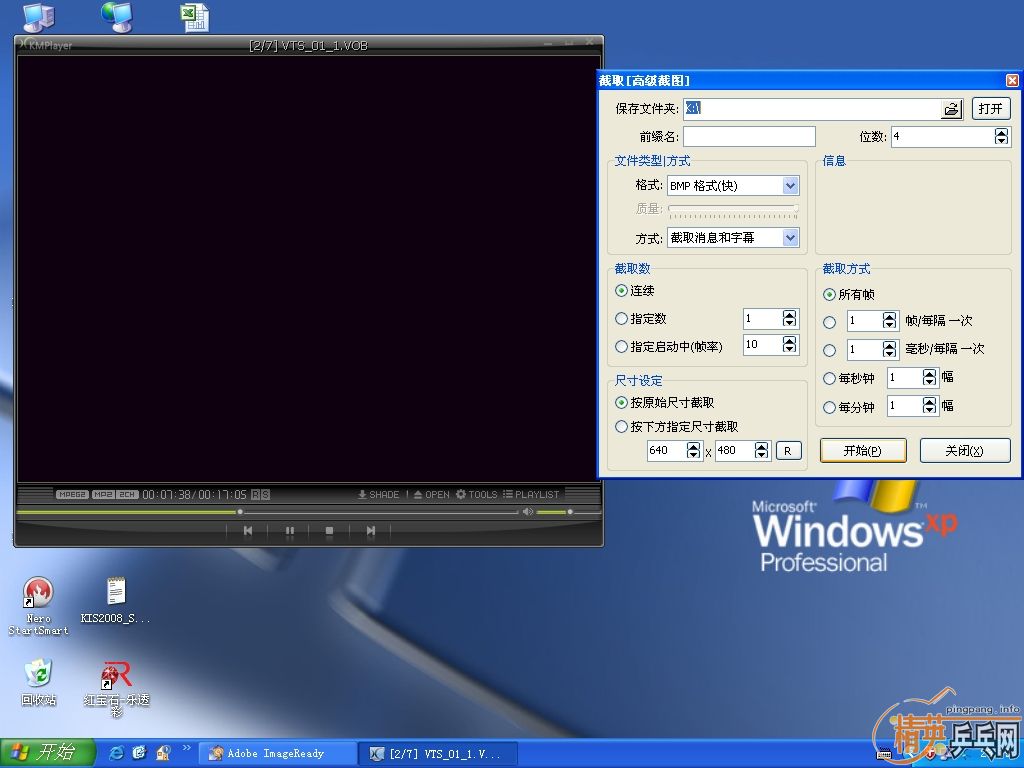
Task: Click the R reset size button
Action: click(x=788, y=451)
